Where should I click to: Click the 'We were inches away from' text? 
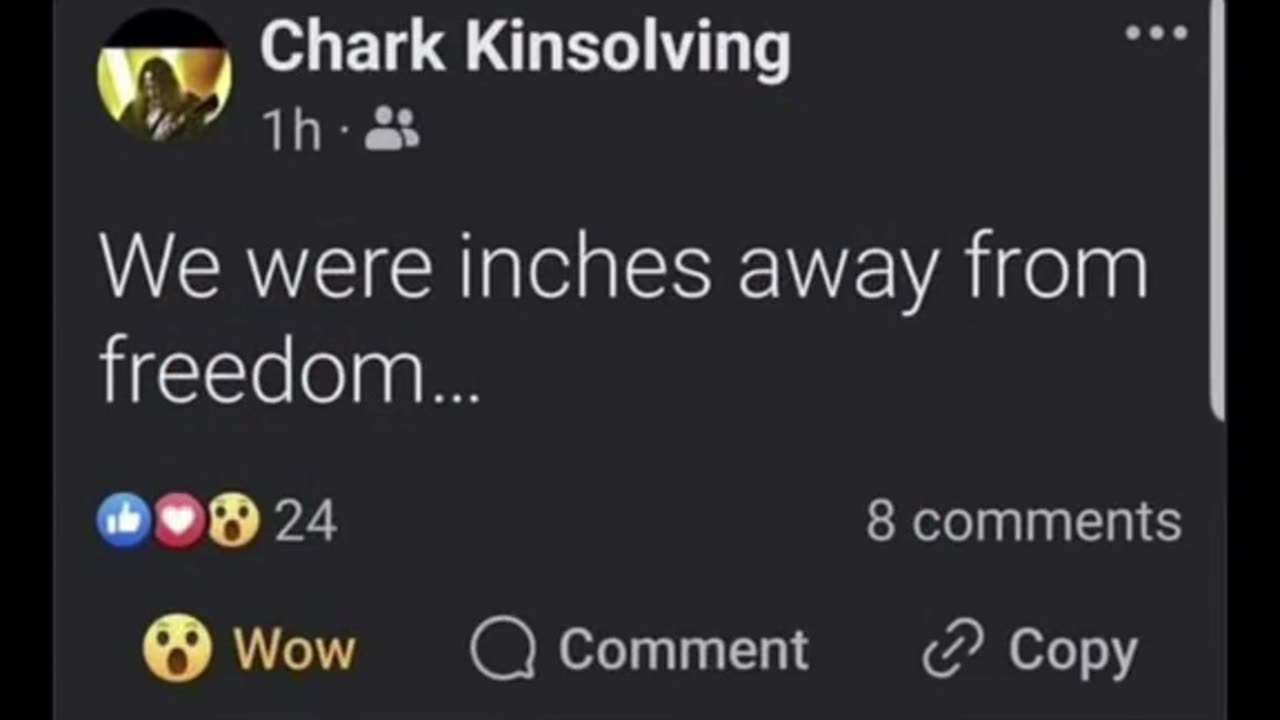click(x=622, y=268)
